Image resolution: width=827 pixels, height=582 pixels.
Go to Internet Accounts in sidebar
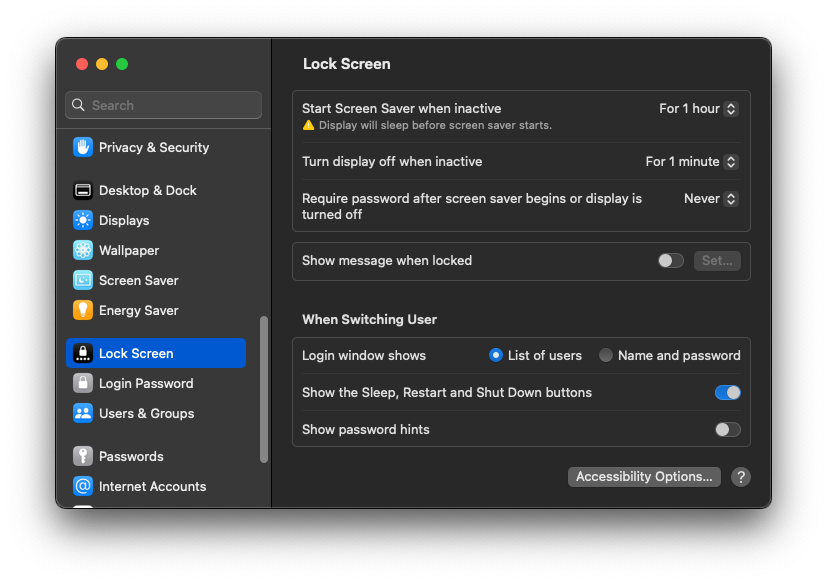[x=152, y=486]
